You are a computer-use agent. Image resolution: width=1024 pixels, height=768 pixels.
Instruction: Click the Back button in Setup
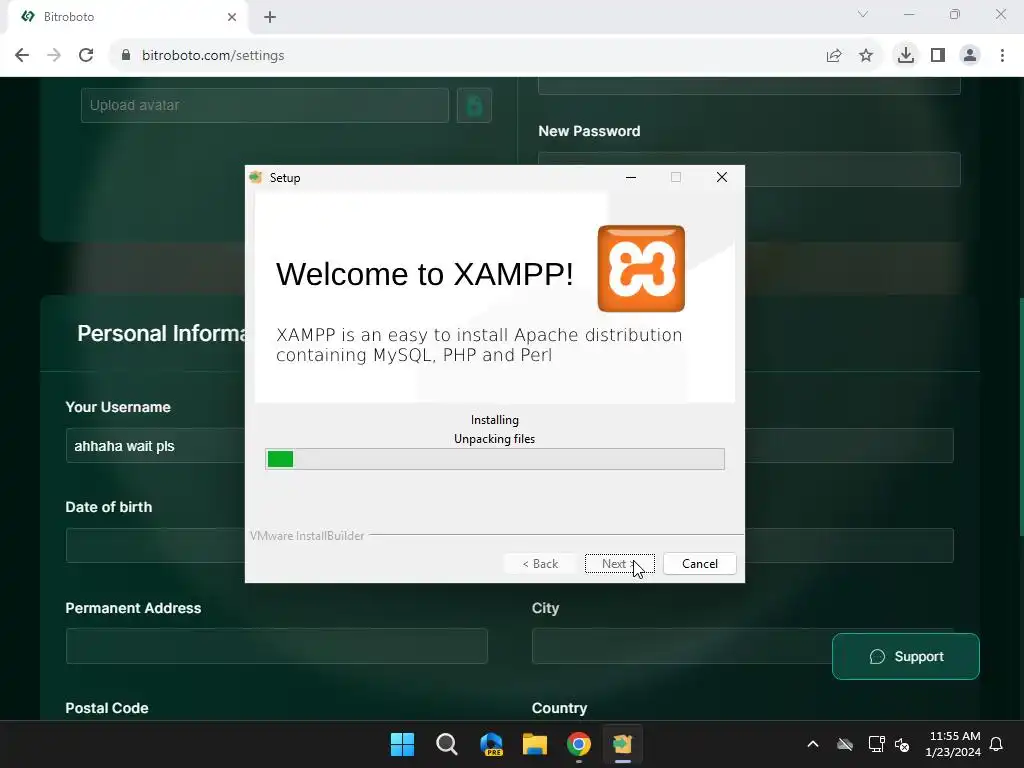(540, 564)
